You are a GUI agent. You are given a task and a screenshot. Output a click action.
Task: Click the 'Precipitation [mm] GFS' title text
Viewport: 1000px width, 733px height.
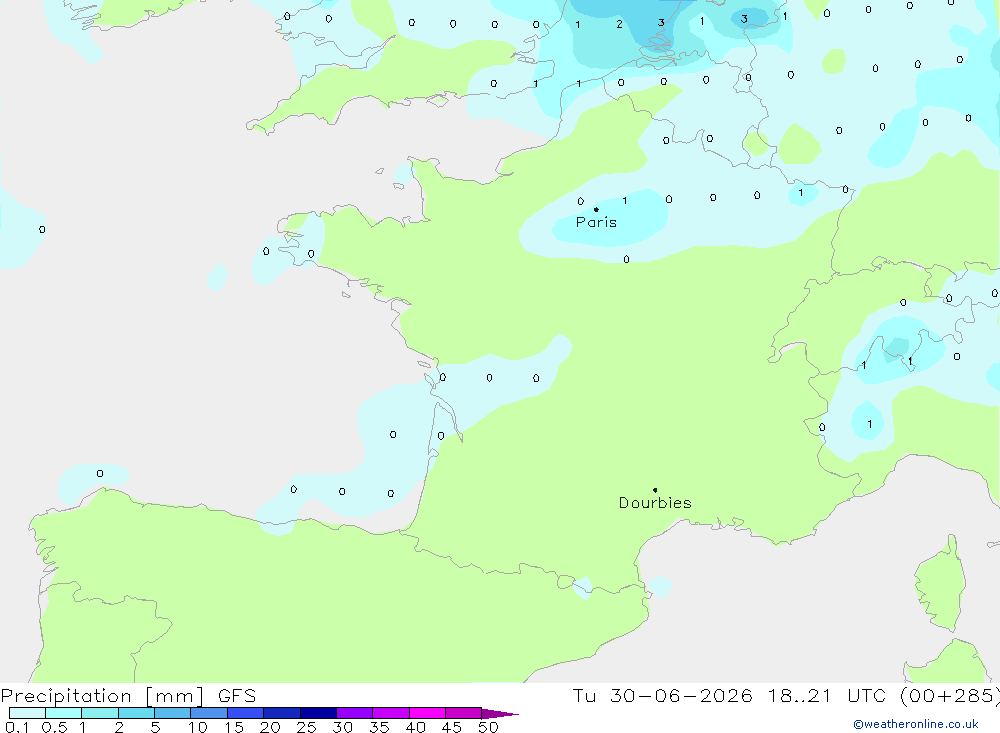tap(128, 696)
